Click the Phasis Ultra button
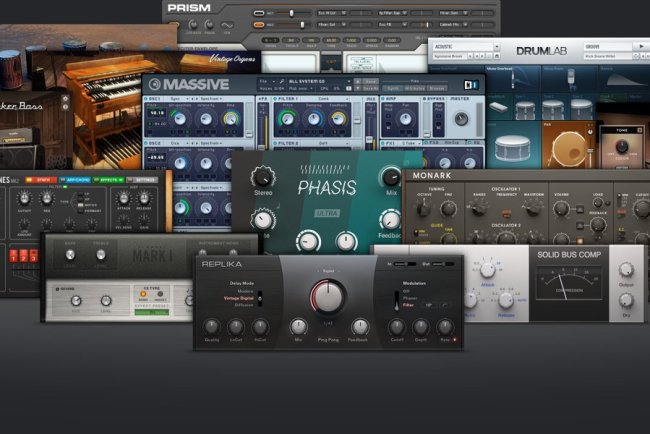This screenshot has width=650, height=434. (x=327, y=213)
